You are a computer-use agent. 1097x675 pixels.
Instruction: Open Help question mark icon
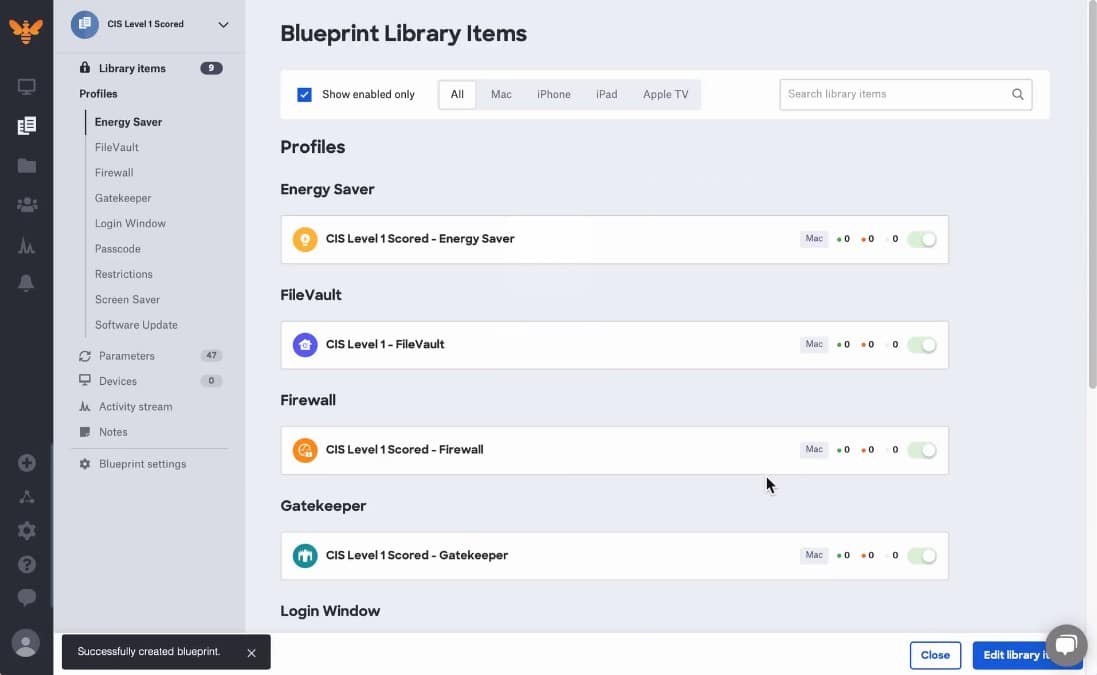pyautogui.click(x=27, y=564)
